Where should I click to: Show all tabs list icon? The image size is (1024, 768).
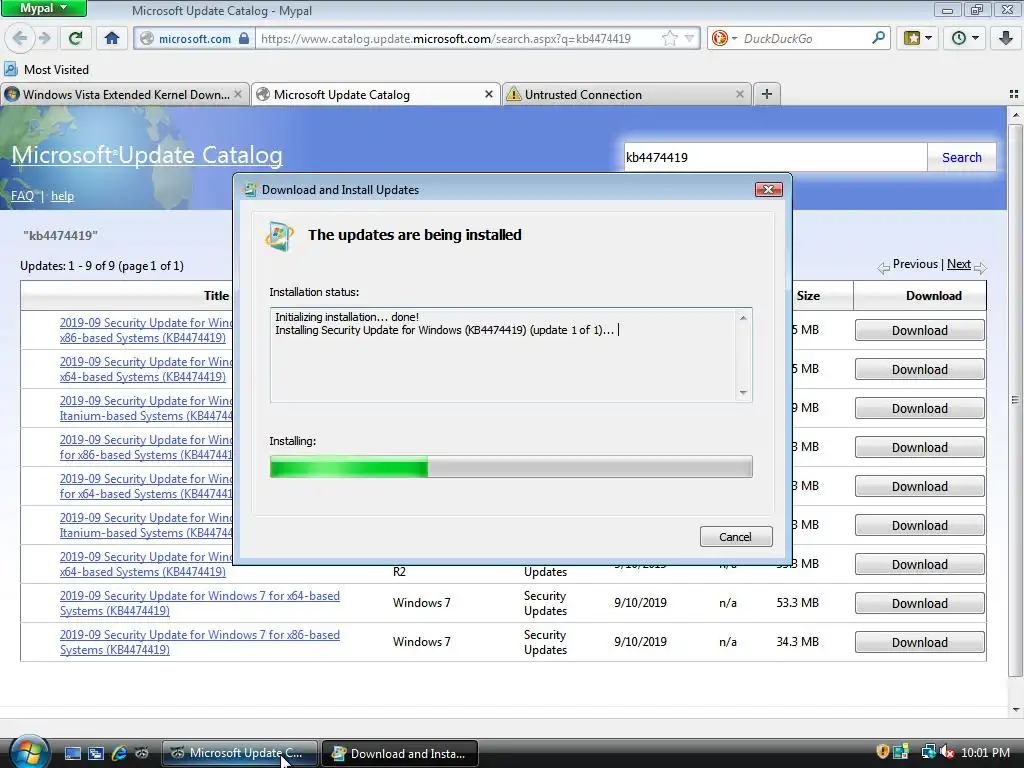[x=1014, y=95]
